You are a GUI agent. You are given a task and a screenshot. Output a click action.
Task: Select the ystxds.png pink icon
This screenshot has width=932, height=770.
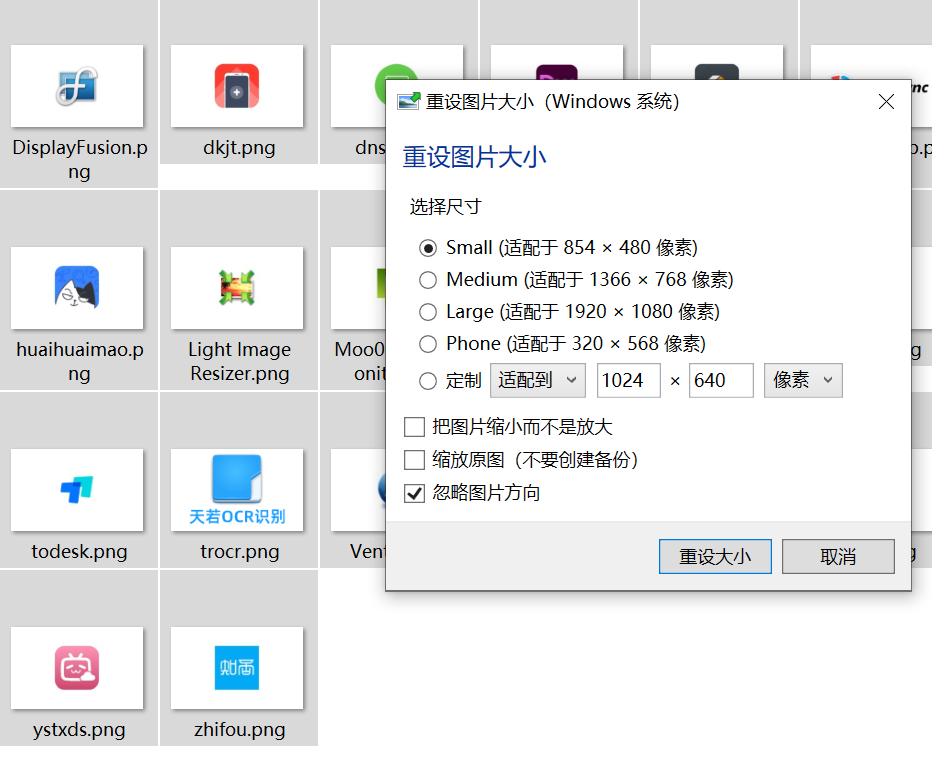coord(77,668)
